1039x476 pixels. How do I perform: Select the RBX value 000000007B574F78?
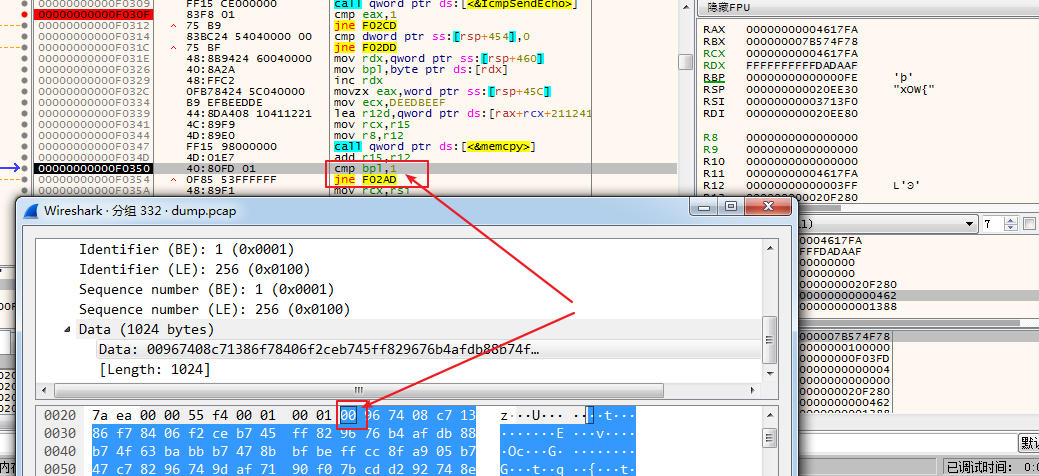coord(802,42)
